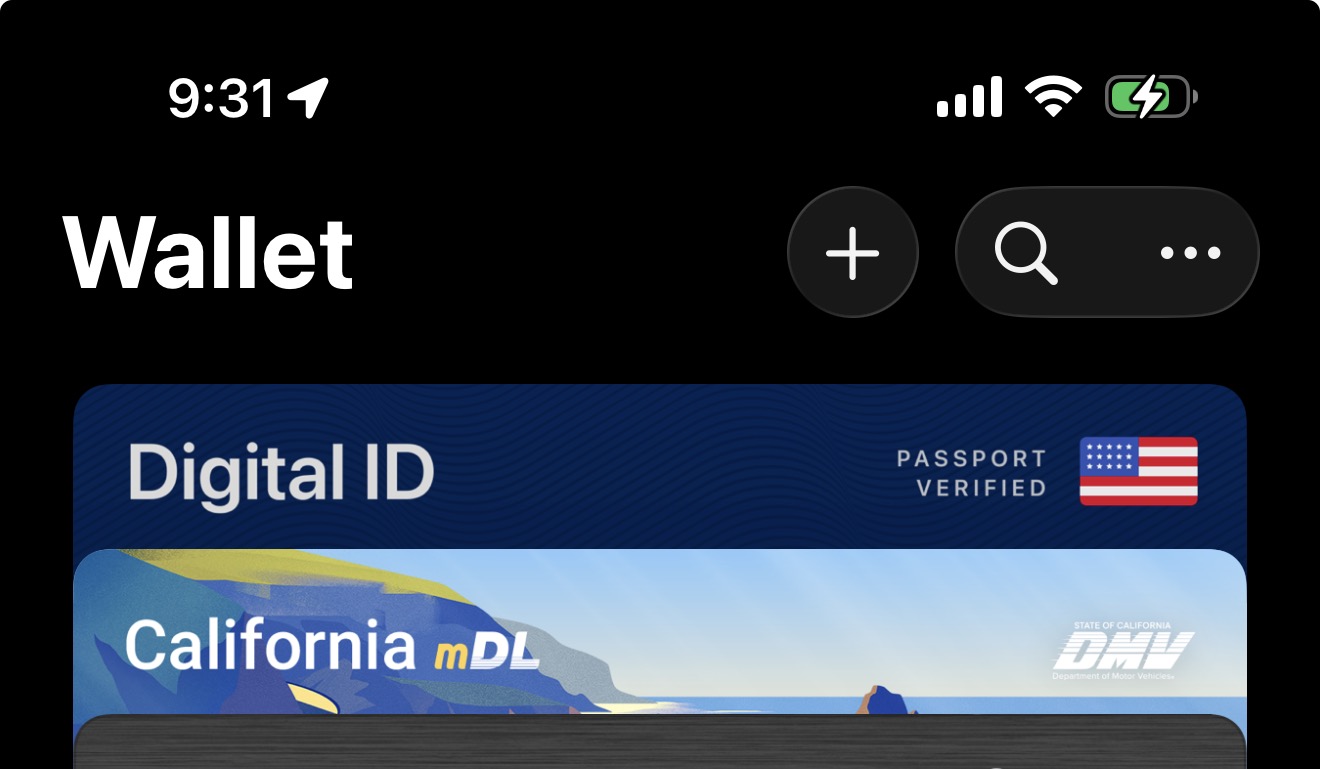The image size is (1320, 769).
Task: Select the dark gray card at bottom
Action: coord(660,742)
